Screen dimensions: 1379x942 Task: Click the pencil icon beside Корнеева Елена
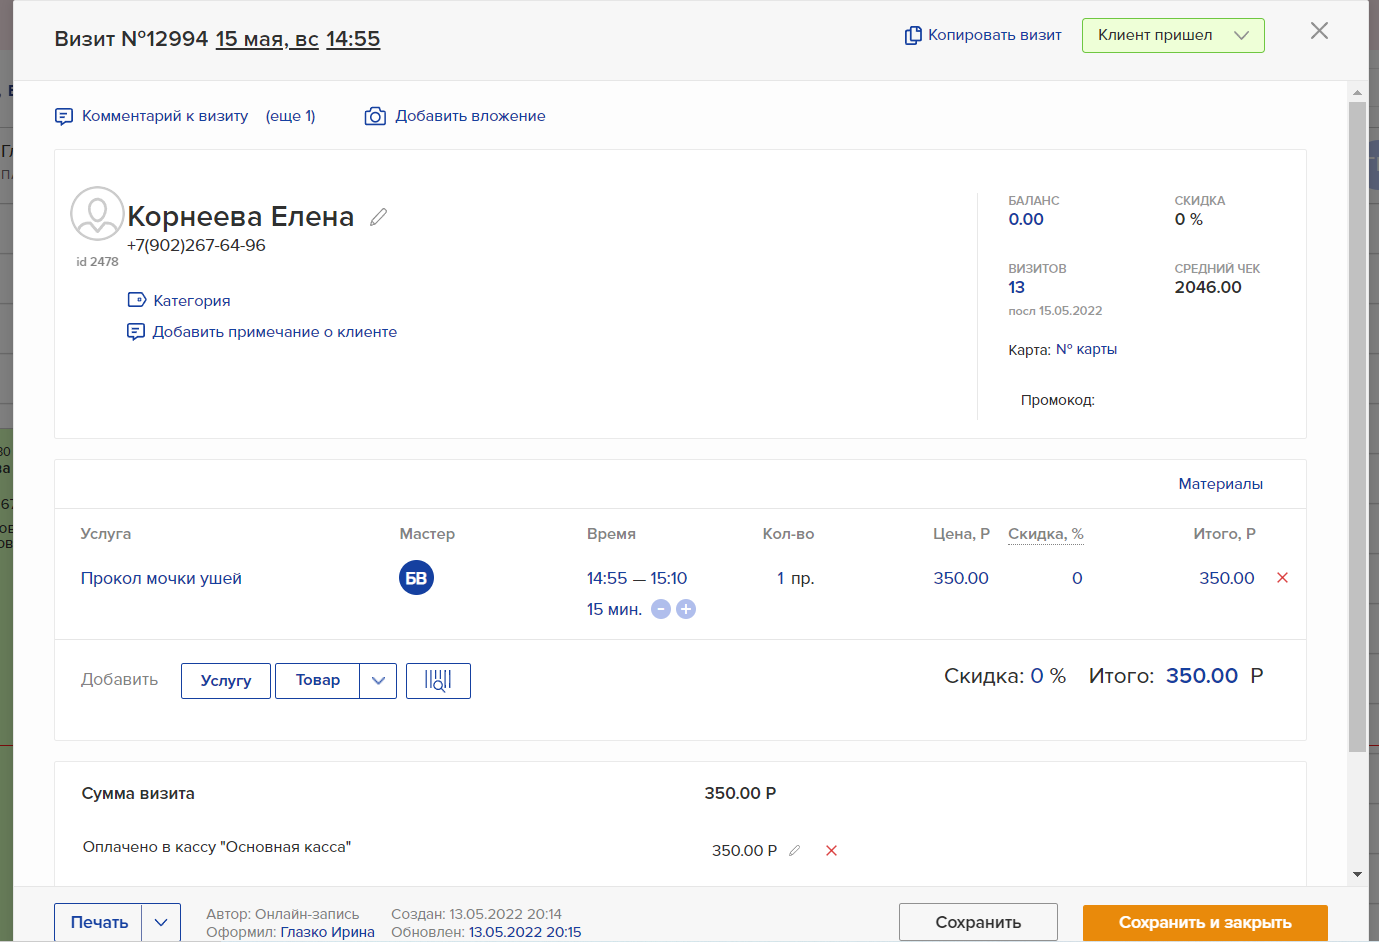click(x=378, y=217)
